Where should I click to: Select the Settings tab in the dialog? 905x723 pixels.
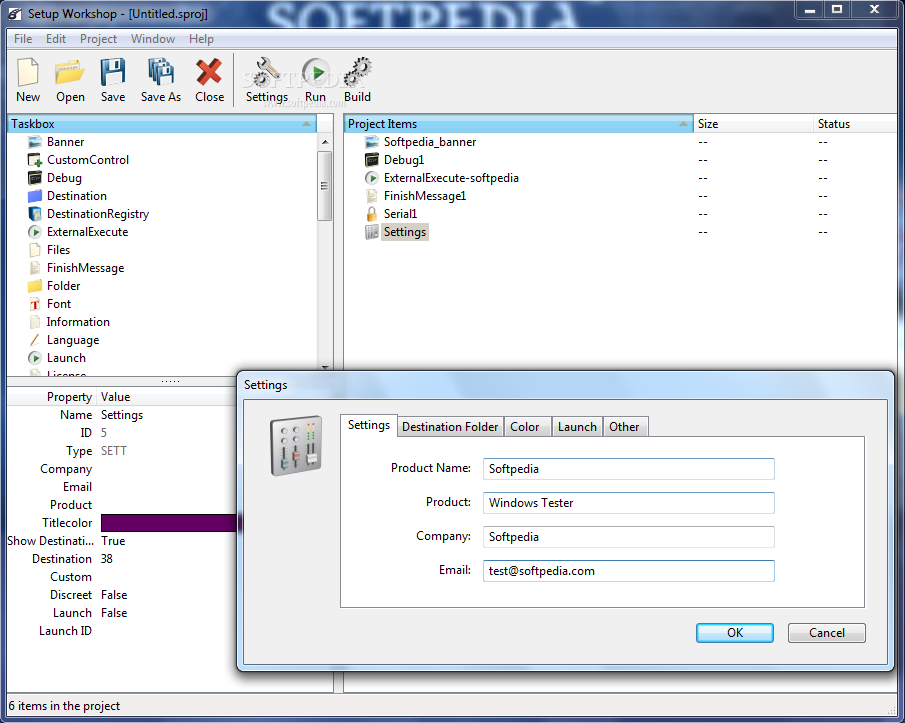pos(369,425)
